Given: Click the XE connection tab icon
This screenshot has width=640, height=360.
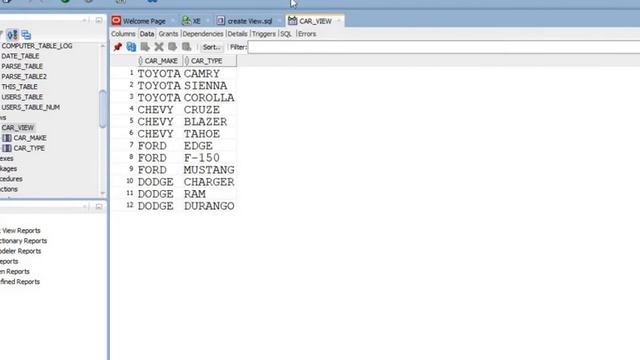Looking at the screenshot, I should [186, 20].
